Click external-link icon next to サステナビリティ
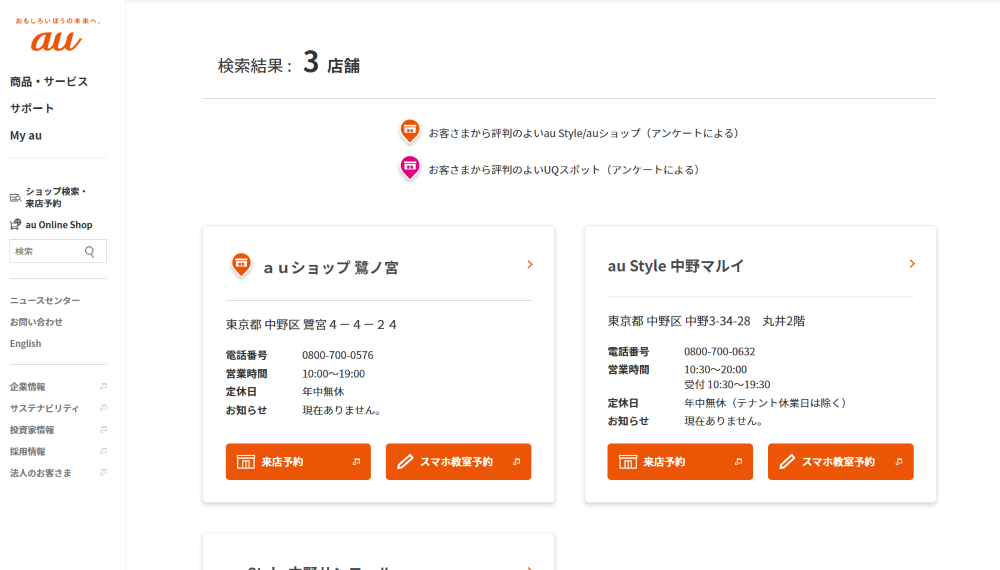This screenshot has width=1000, height=570. [103, 408]
